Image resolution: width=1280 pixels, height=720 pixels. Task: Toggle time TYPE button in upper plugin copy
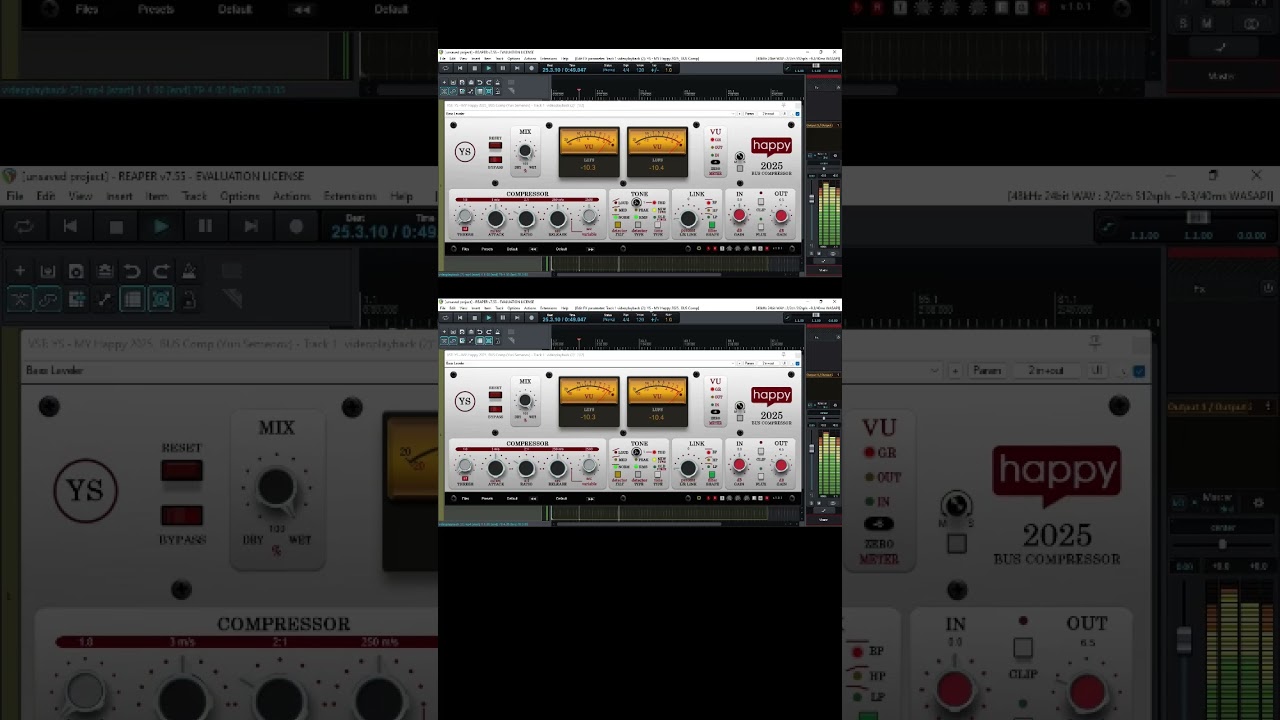[x=657, y=225]
